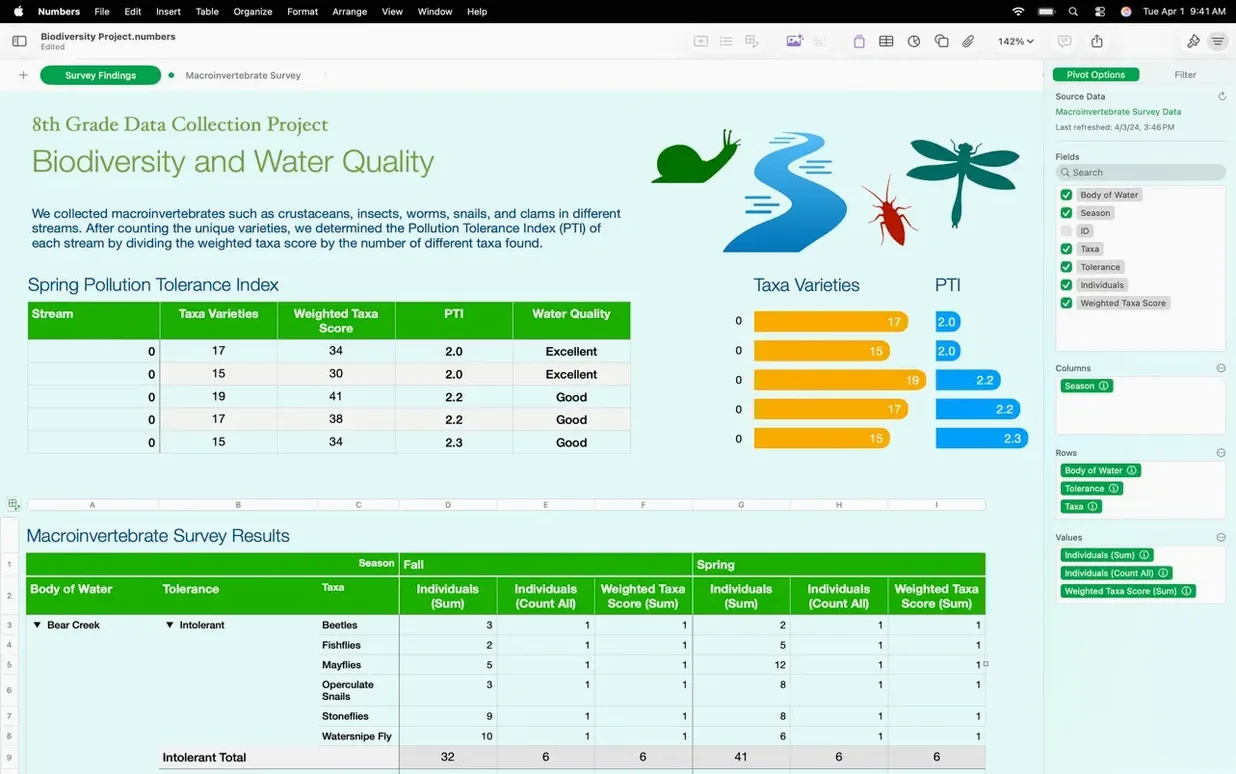Switch to Macroinvertebrate Survey sheet tab

click(x=243, y=75)
